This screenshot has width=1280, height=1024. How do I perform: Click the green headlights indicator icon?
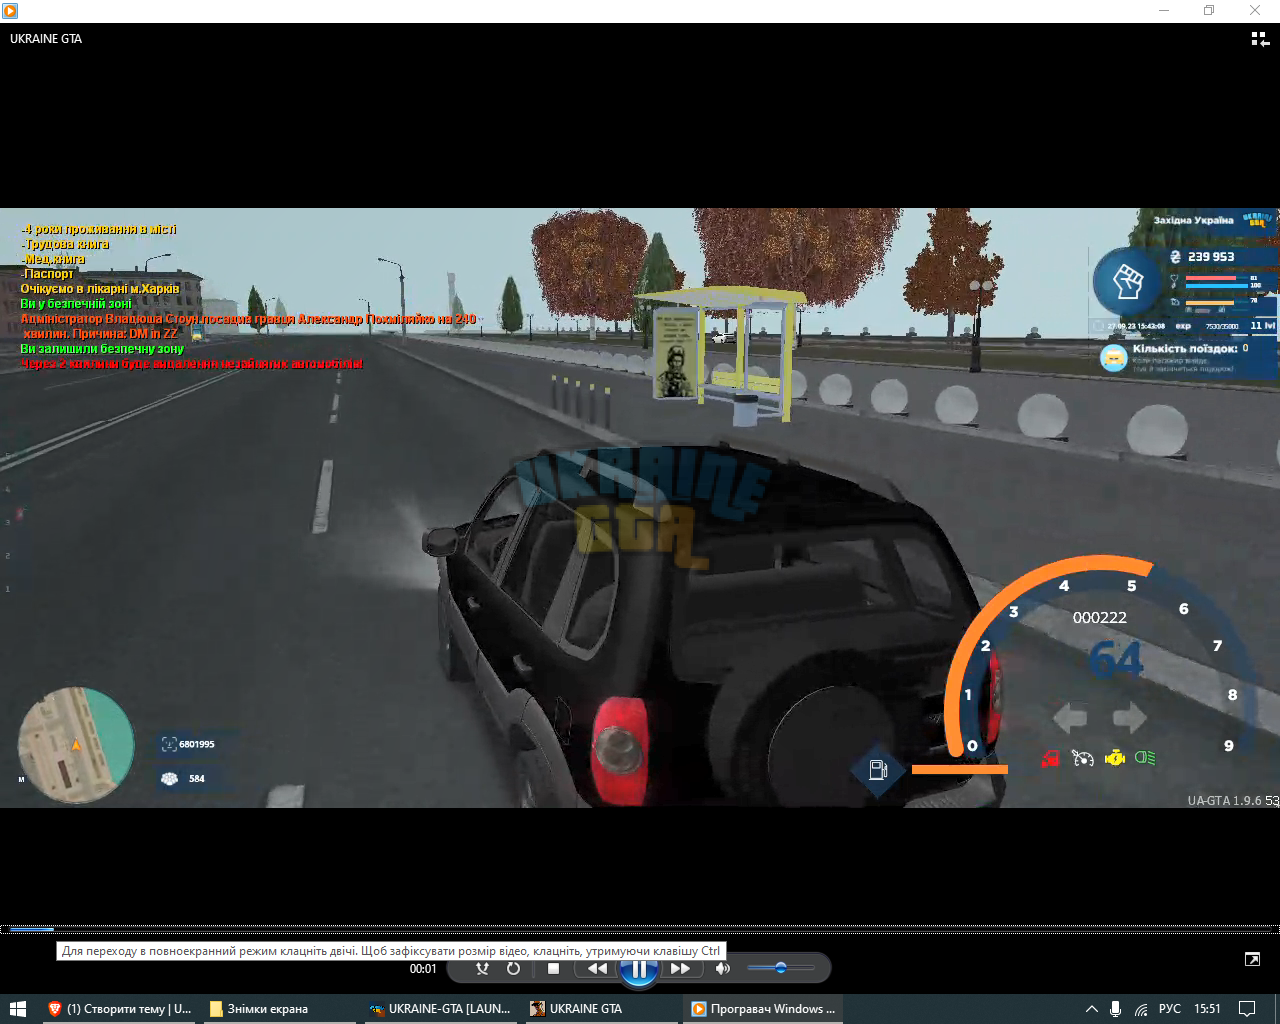click(1146, 758)
